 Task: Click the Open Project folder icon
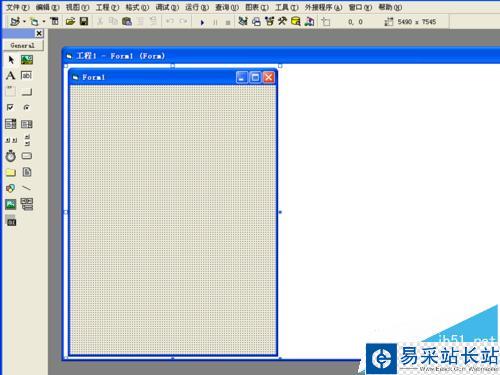tap(70, 22)
